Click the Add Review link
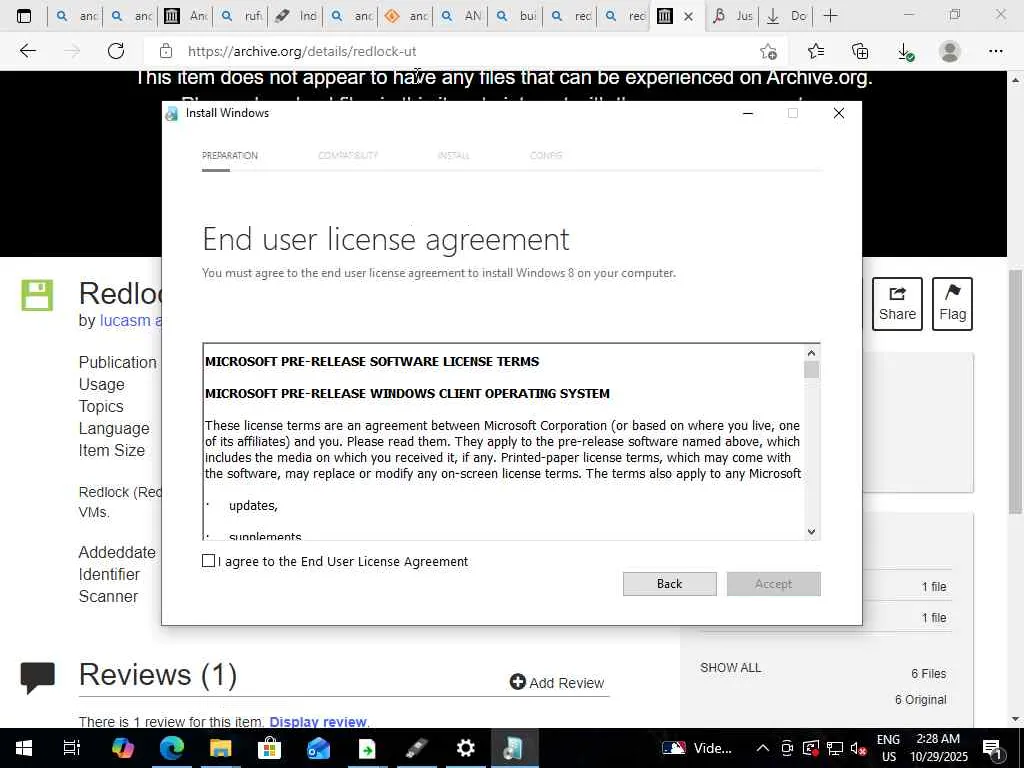The height and width of the screenshot is (768, 1024). pos(557,682)
